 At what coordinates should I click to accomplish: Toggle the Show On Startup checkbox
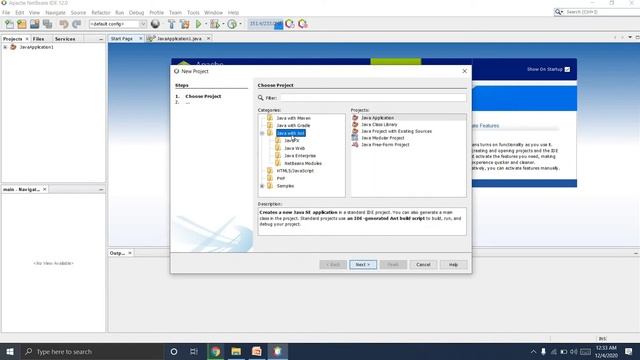567,69
